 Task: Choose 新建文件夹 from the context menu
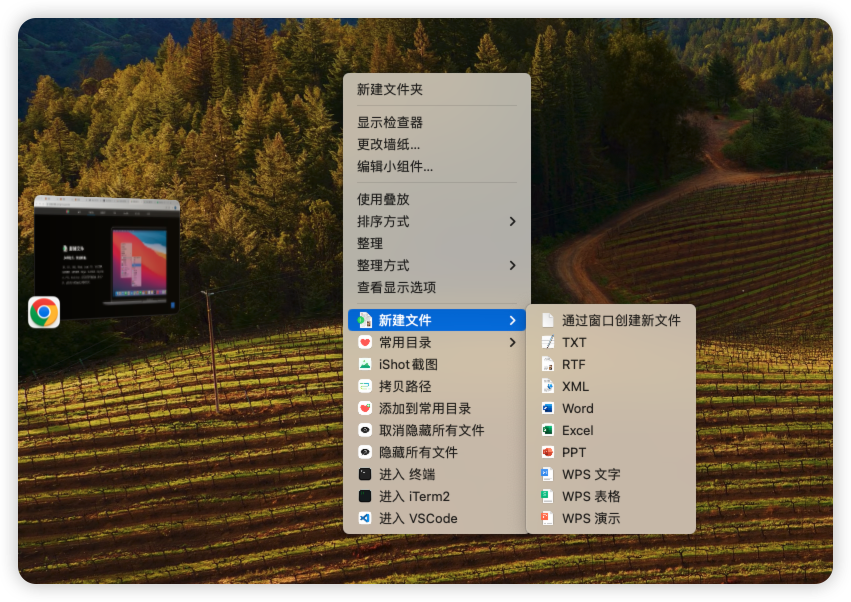click(x=437, y=90)
